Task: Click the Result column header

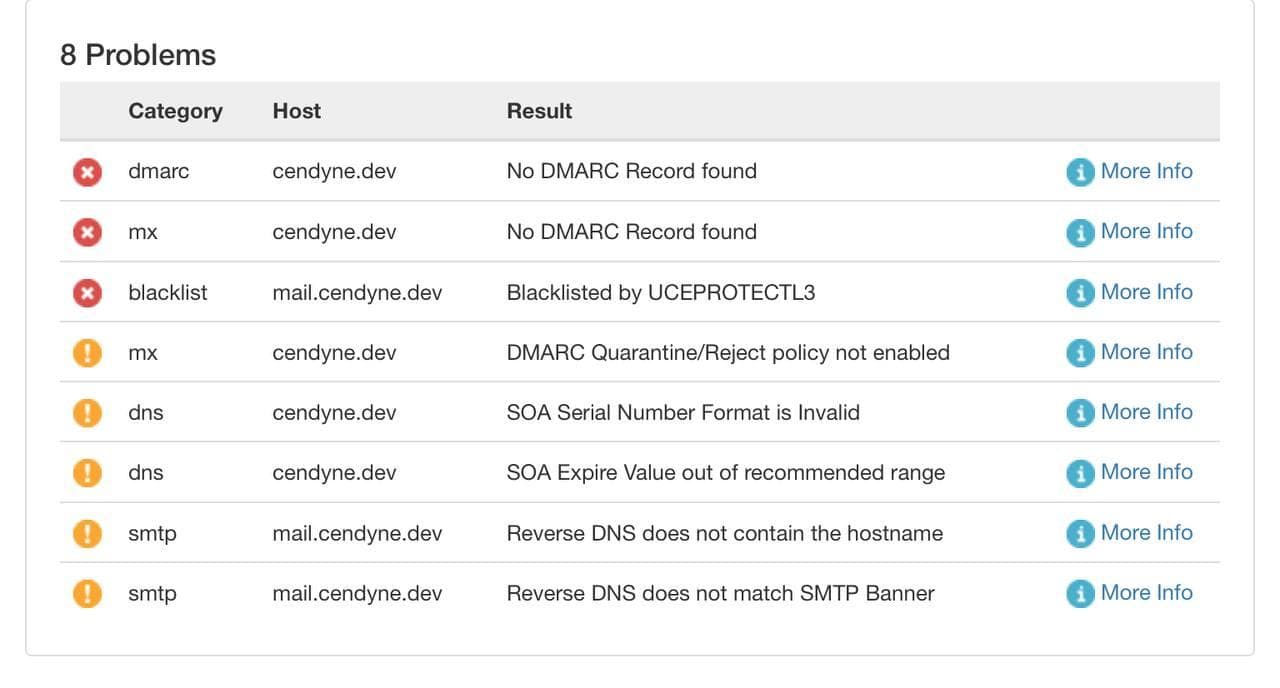Action: point(539,111)
